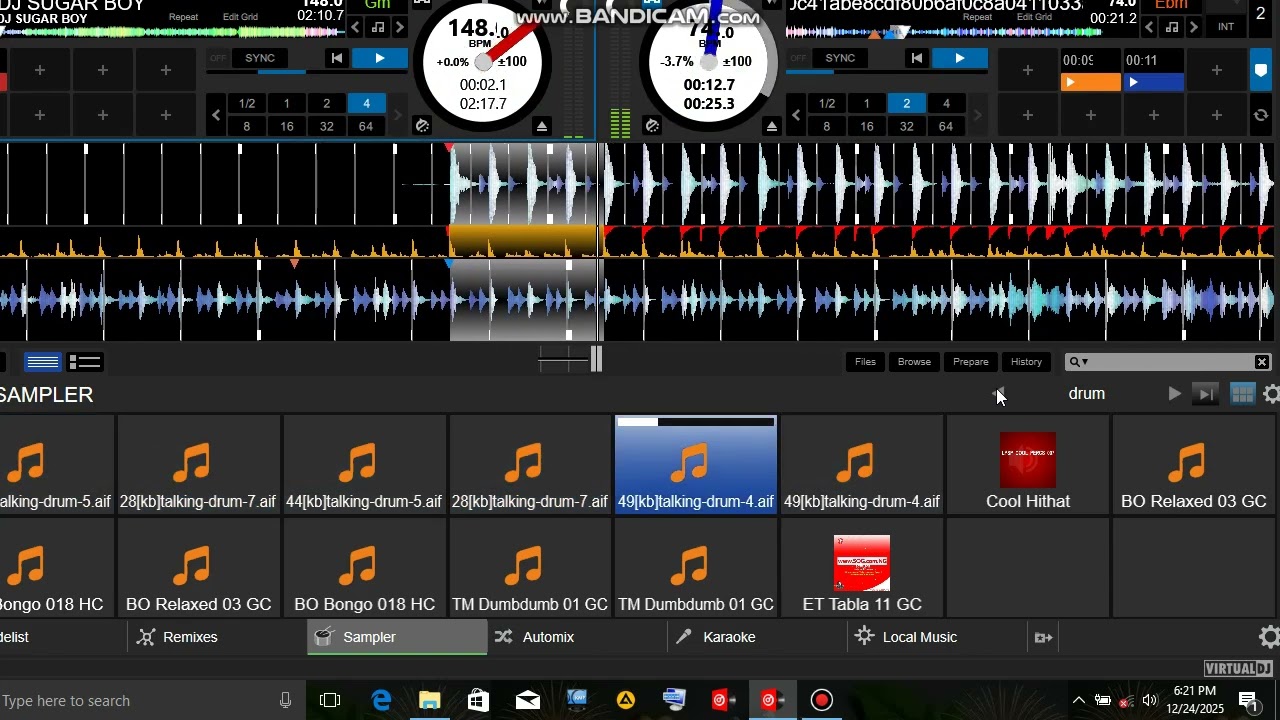Screen dimensions: 1280x720
Task: Open the drum sampler bank selector
Action: click(1086, 394)
